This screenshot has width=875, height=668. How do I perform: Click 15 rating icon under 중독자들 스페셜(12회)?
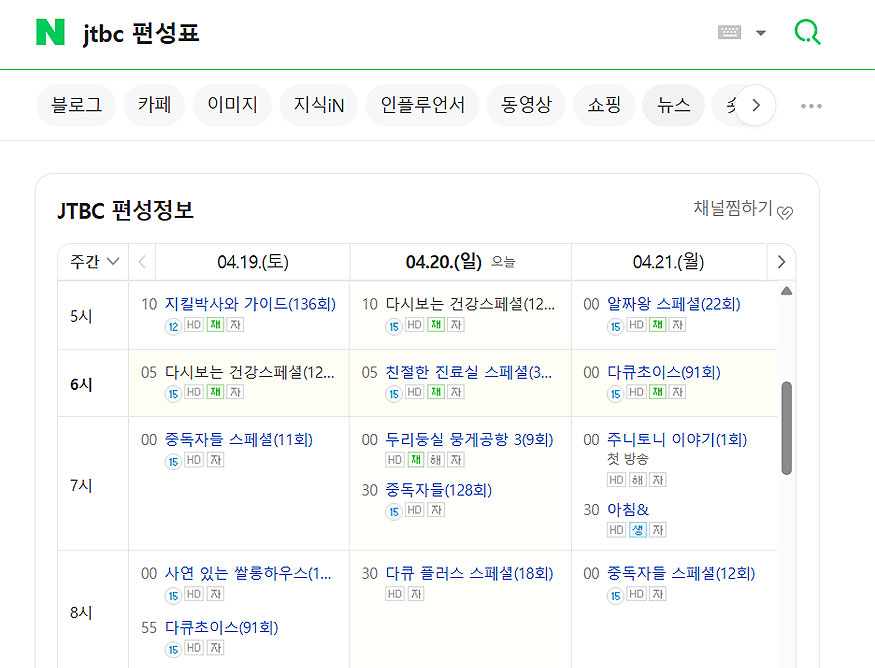[x=615, y=596]
